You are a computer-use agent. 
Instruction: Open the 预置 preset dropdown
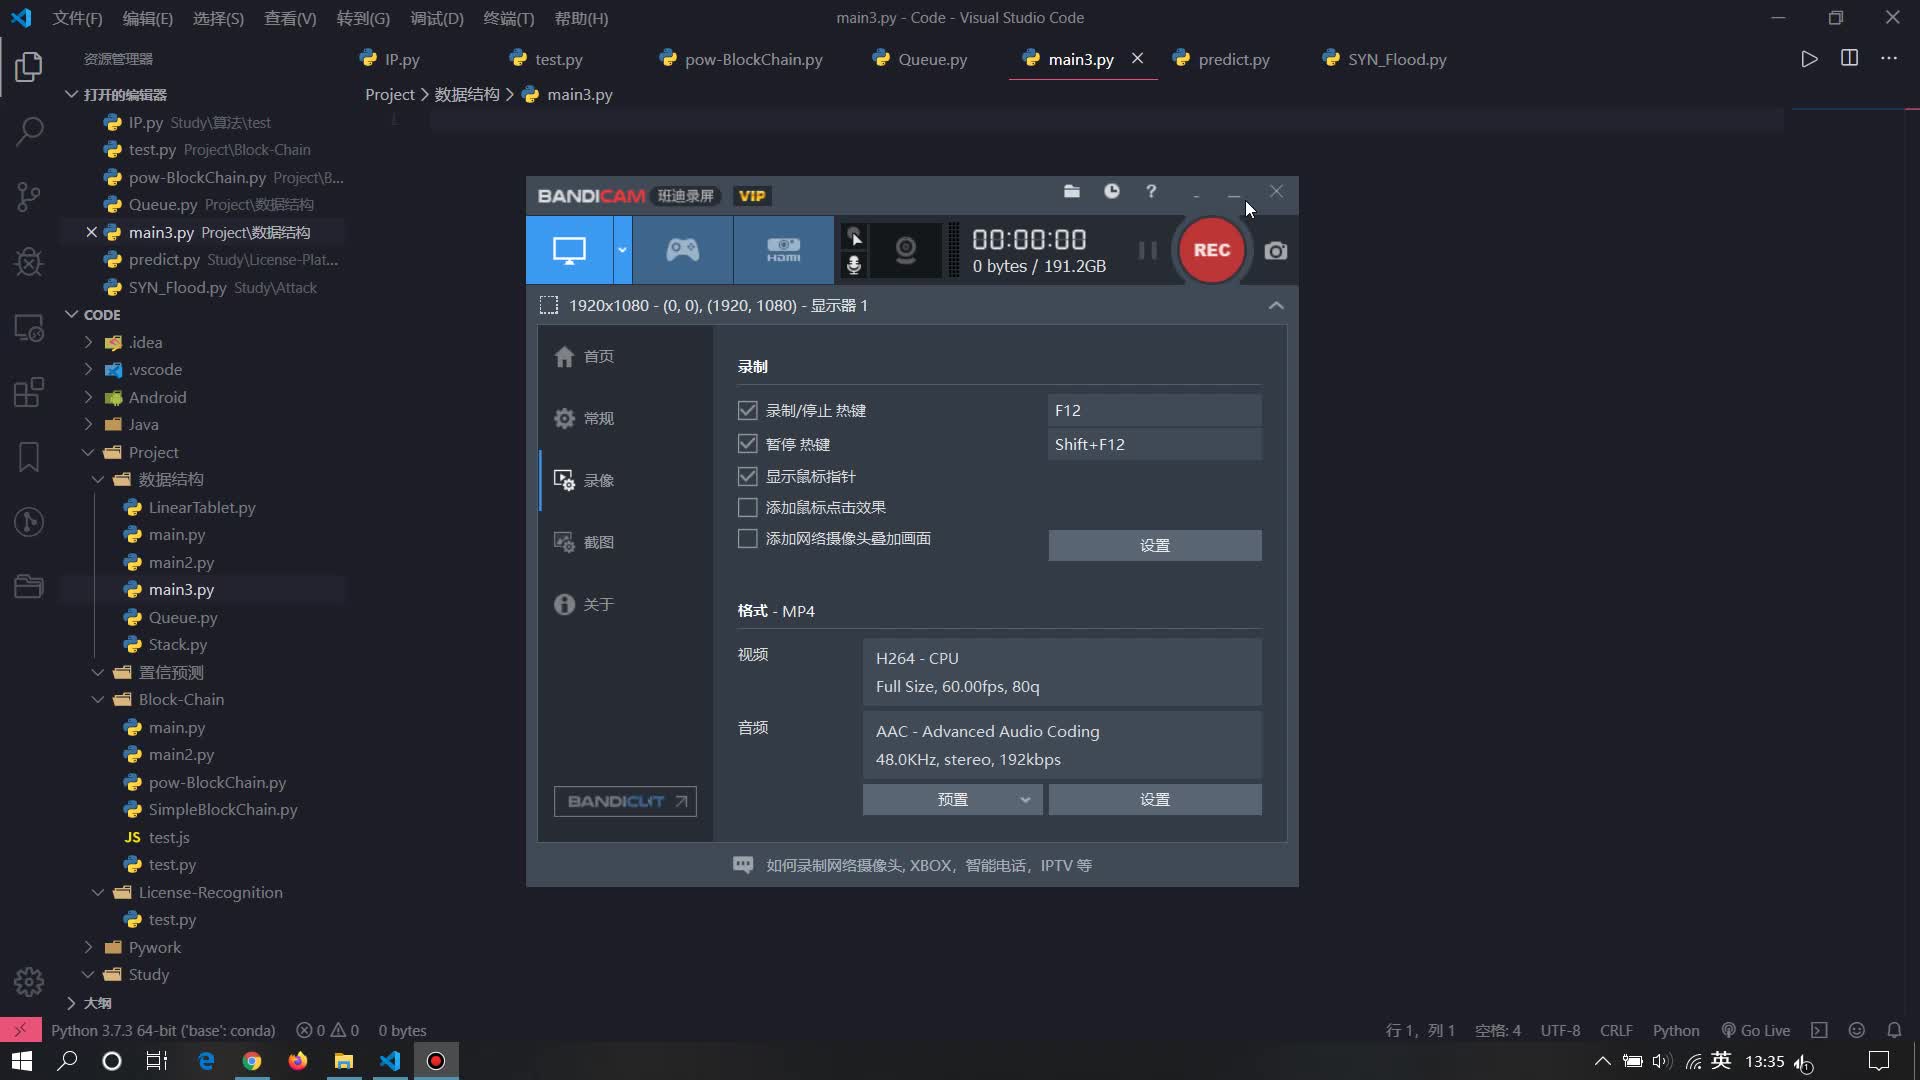[x=952, y=799]
